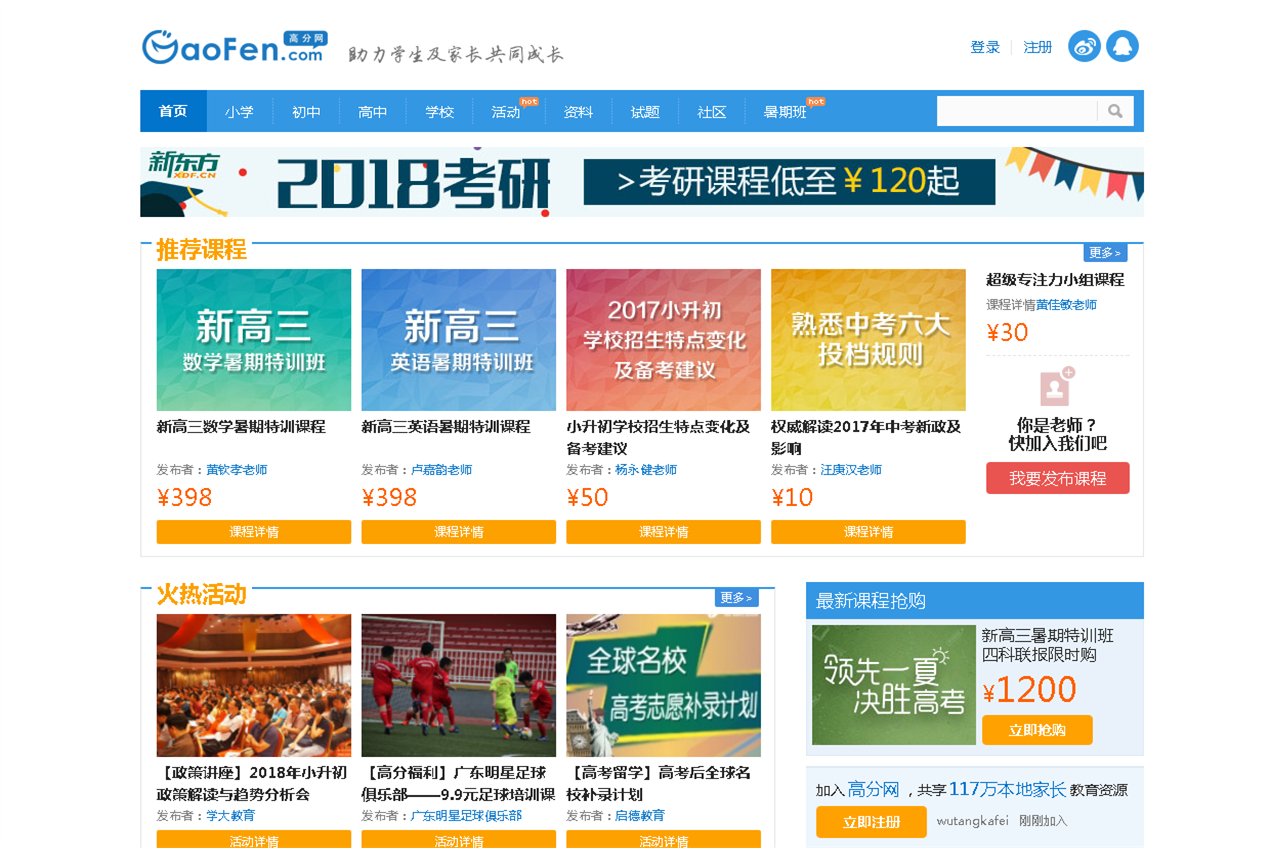Screen dimensions: 1270x848
Task: Click 课程详情 under English course
Action: 459,532
